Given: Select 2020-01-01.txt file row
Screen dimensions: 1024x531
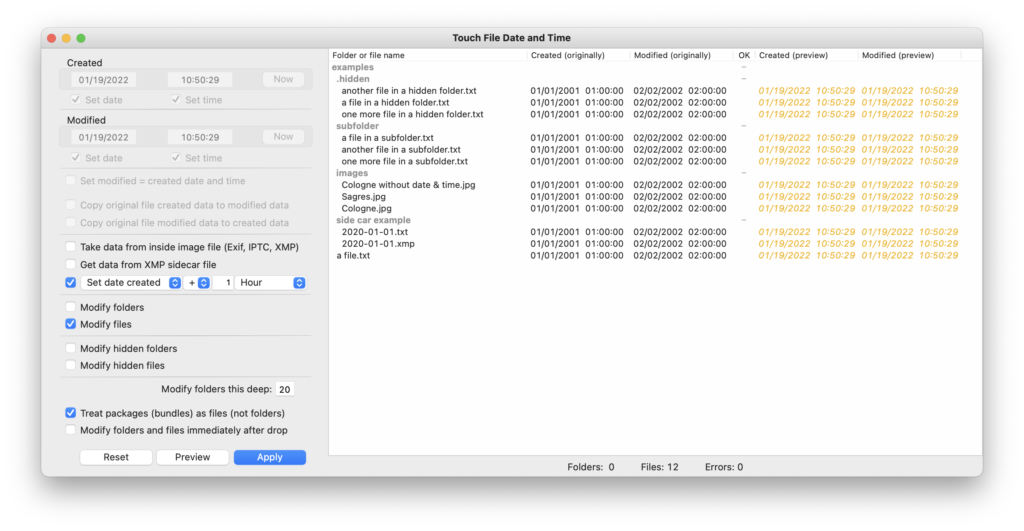Looking at the screenshot, I should pos(655,232).
